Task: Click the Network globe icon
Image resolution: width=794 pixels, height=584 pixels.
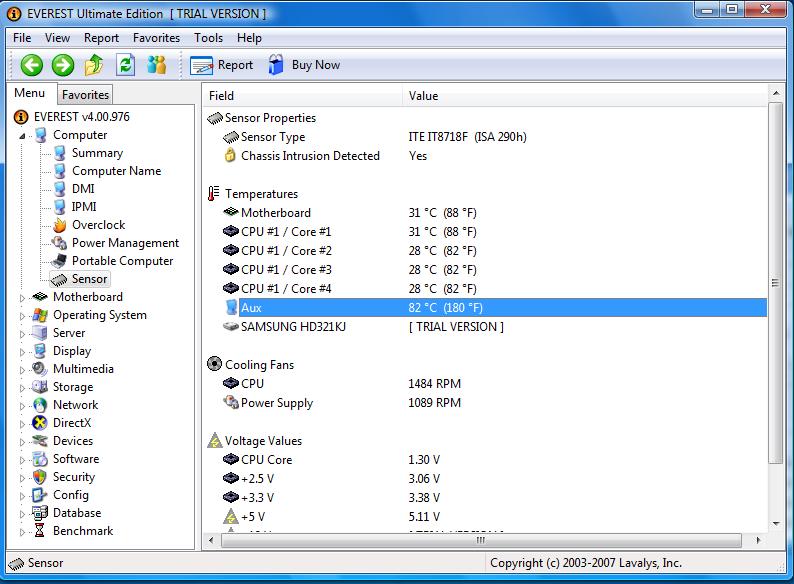Action: click(x=40, y=405)
